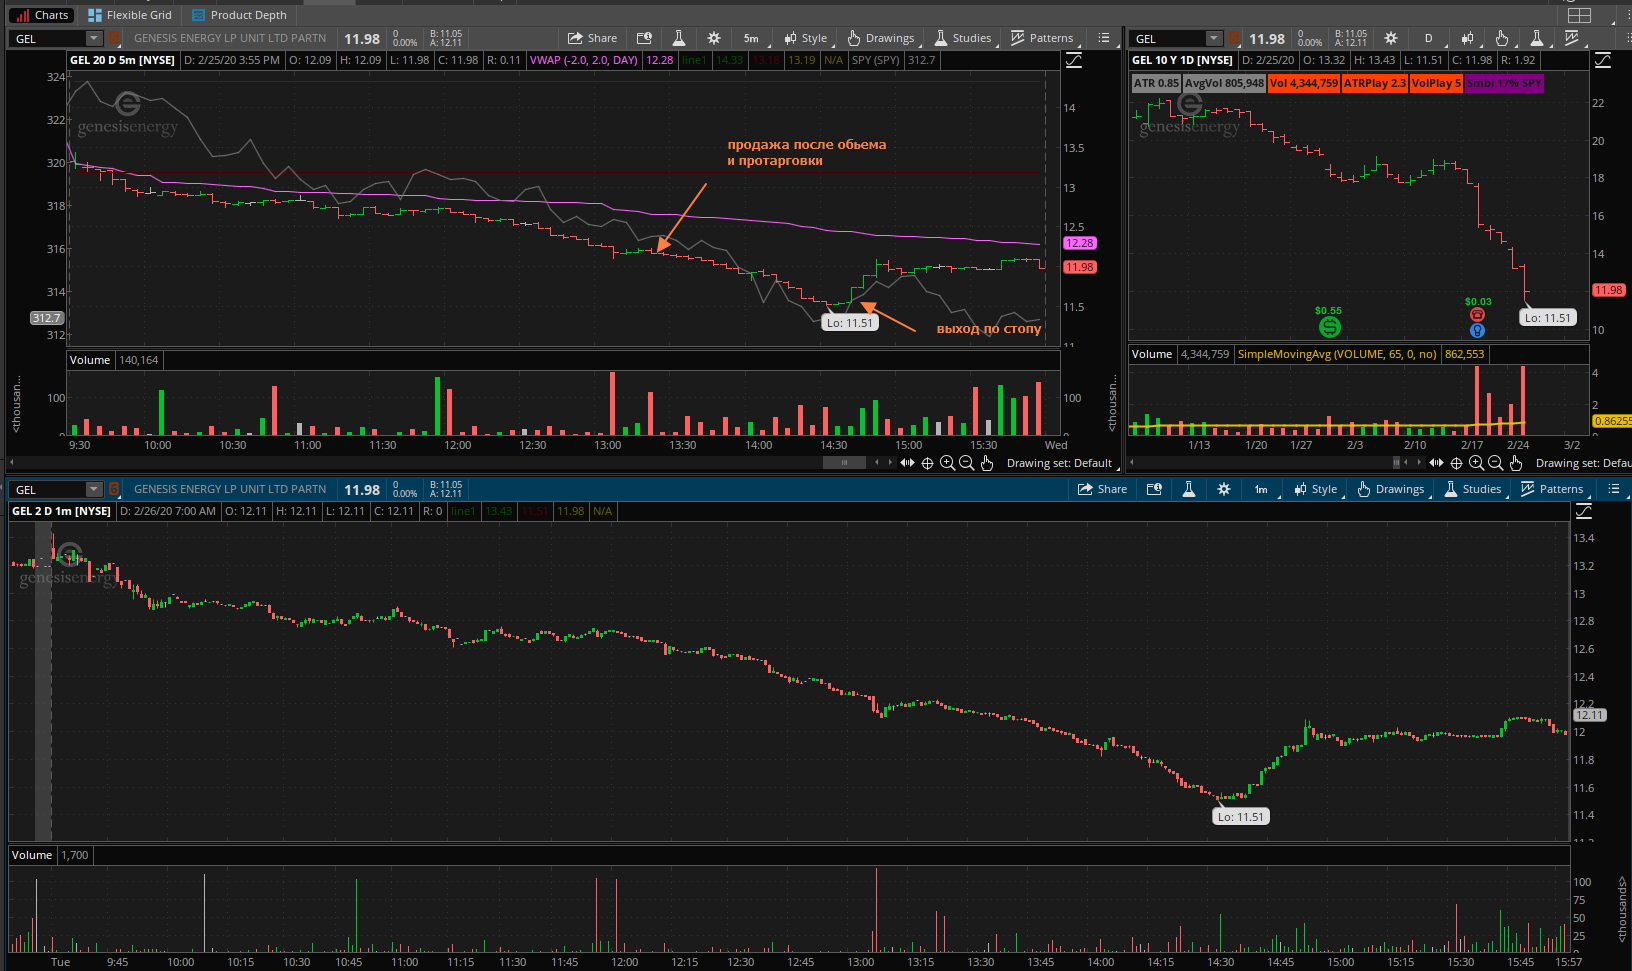The width and height of the screenshot is (1632, 971).
Task: Open the Drawing set: Default selector under 5m chart
Action: pos(1061,463)
